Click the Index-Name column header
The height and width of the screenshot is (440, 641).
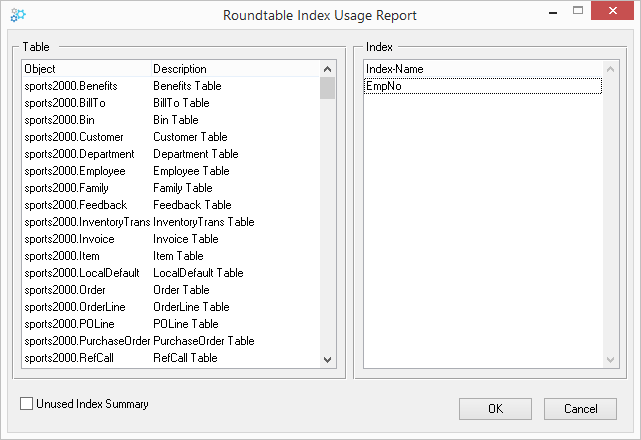coord(483,69)
